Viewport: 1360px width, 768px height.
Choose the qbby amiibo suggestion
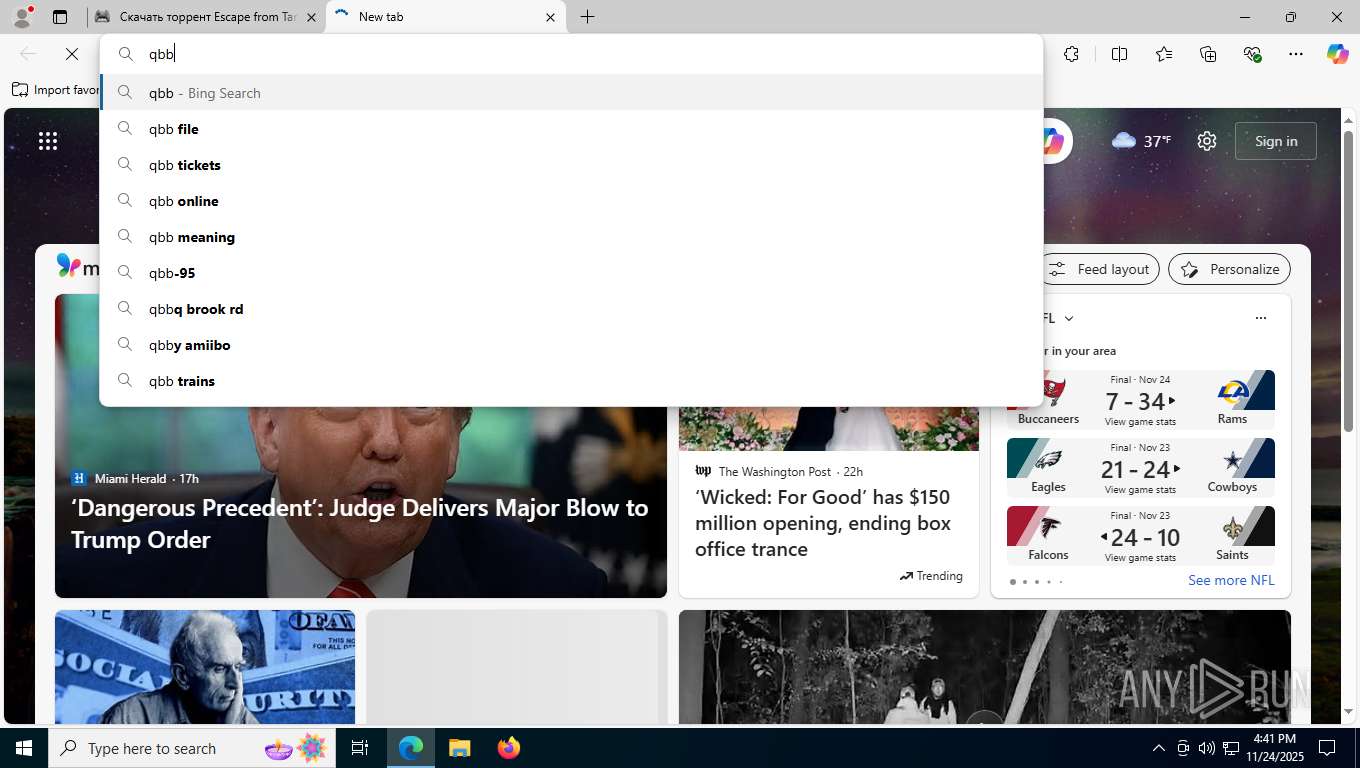(x=571, y=345)
